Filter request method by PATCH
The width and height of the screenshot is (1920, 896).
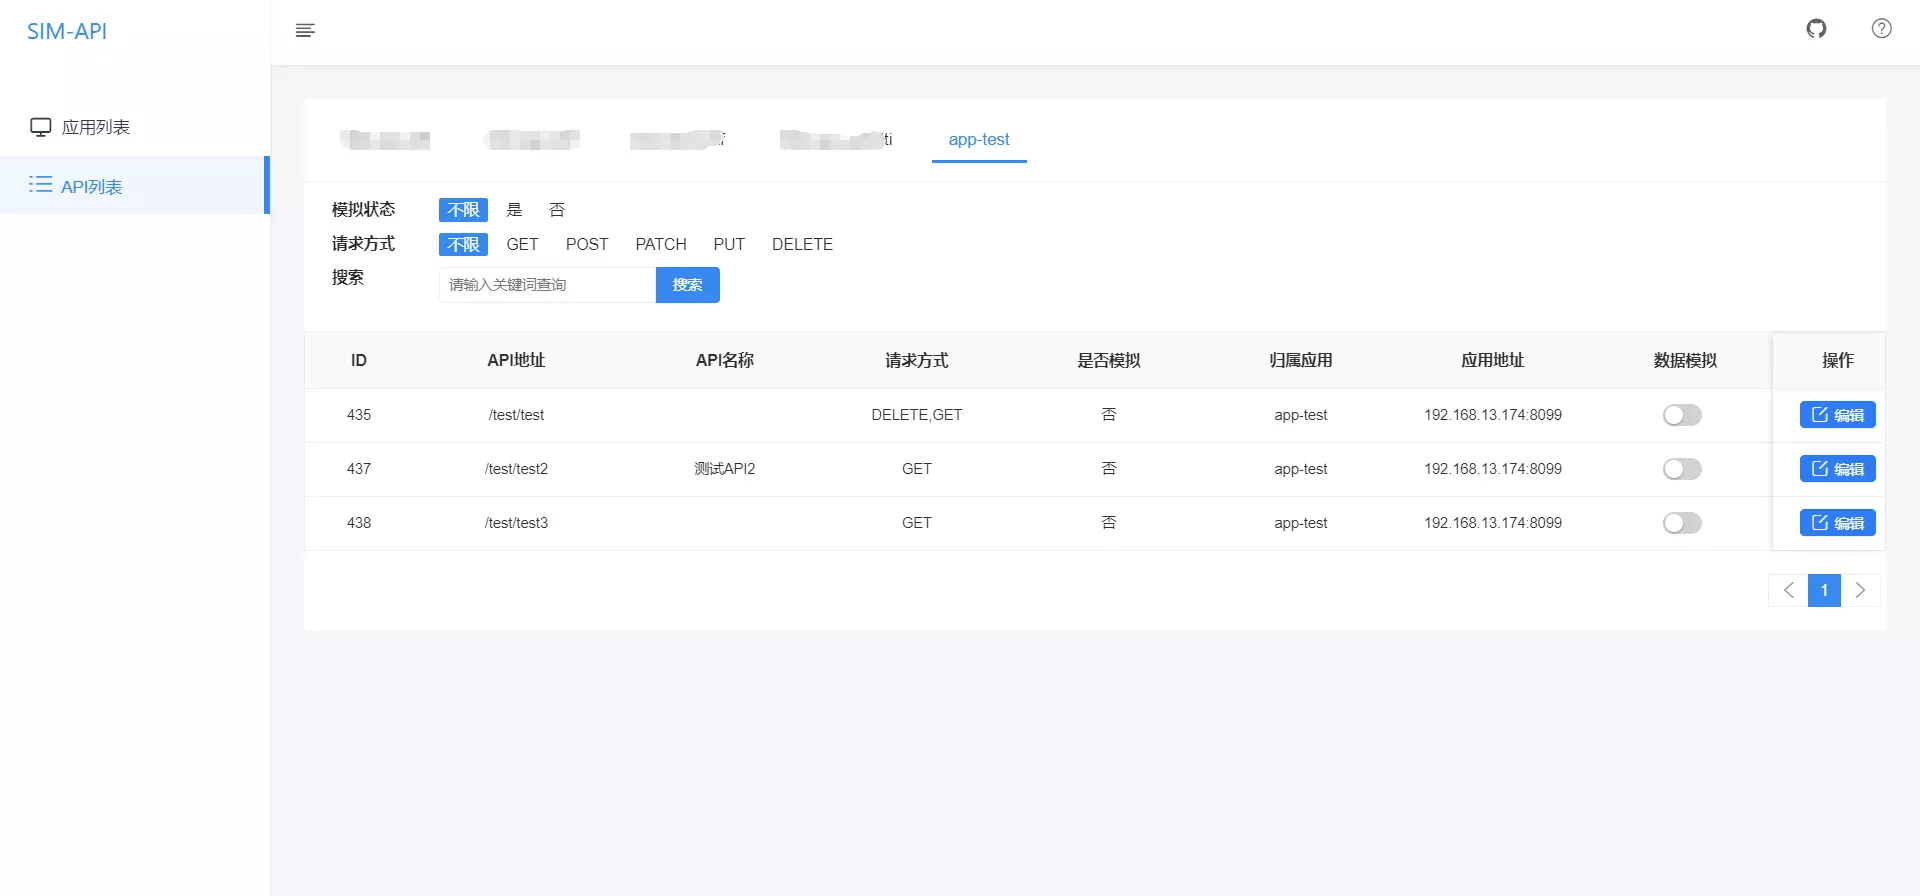coord(661,244)
